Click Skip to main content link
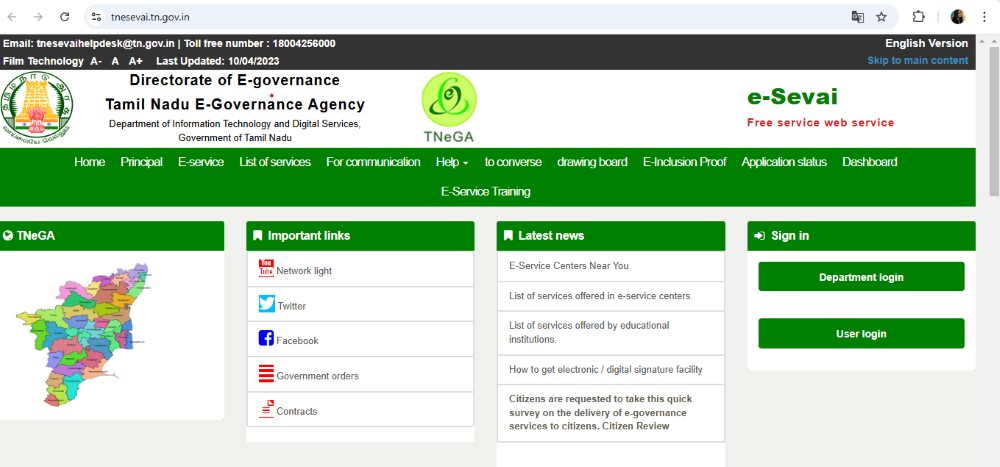The height and width of the screenshot is (467, 1000). 918,61
